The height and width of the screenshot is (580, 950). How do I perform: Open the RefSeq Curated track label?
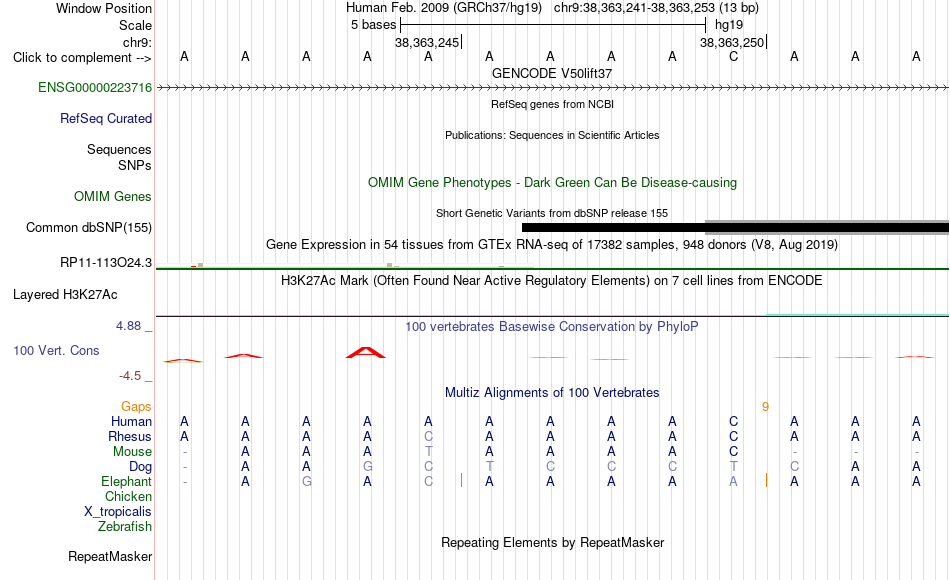point(106,118)
